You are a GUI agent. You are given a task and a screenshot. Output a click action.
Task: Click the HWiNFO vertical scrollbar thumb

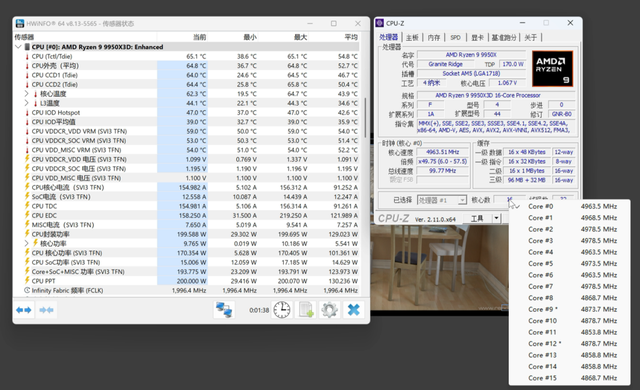pyautogui.click(x=365, y=118)
